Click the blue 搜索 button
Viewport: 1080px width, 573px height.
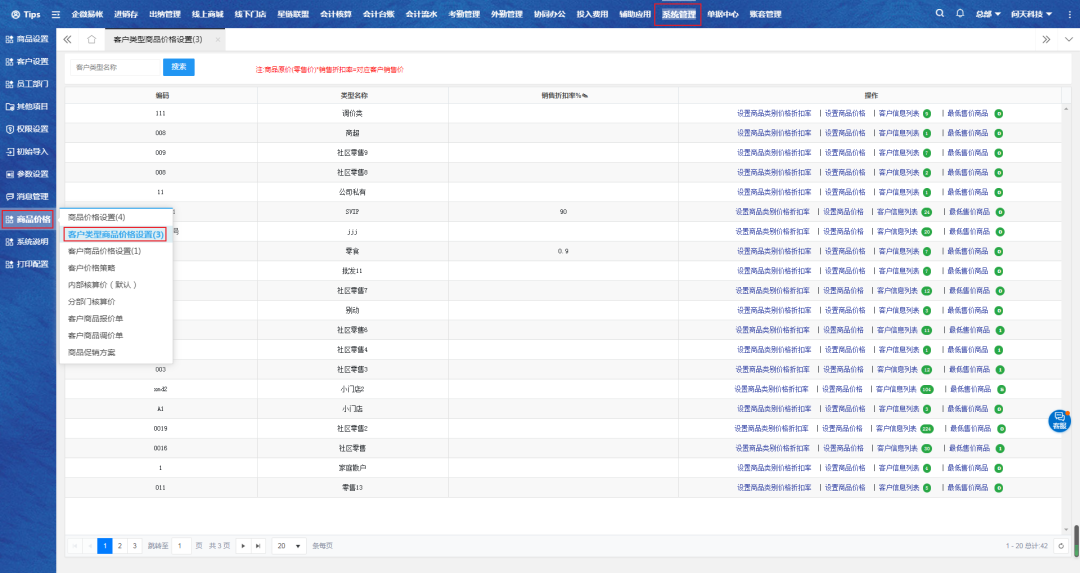178,67
